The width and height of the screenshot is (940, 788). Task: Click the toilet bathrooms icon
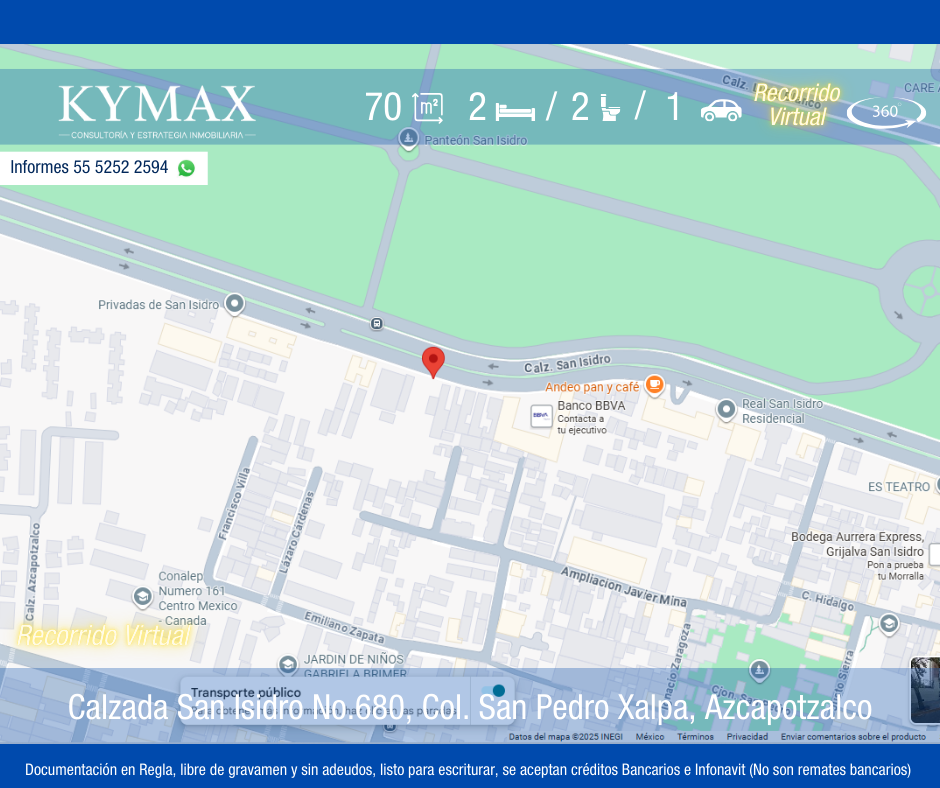pyautogui.click(x=610, y=108)
